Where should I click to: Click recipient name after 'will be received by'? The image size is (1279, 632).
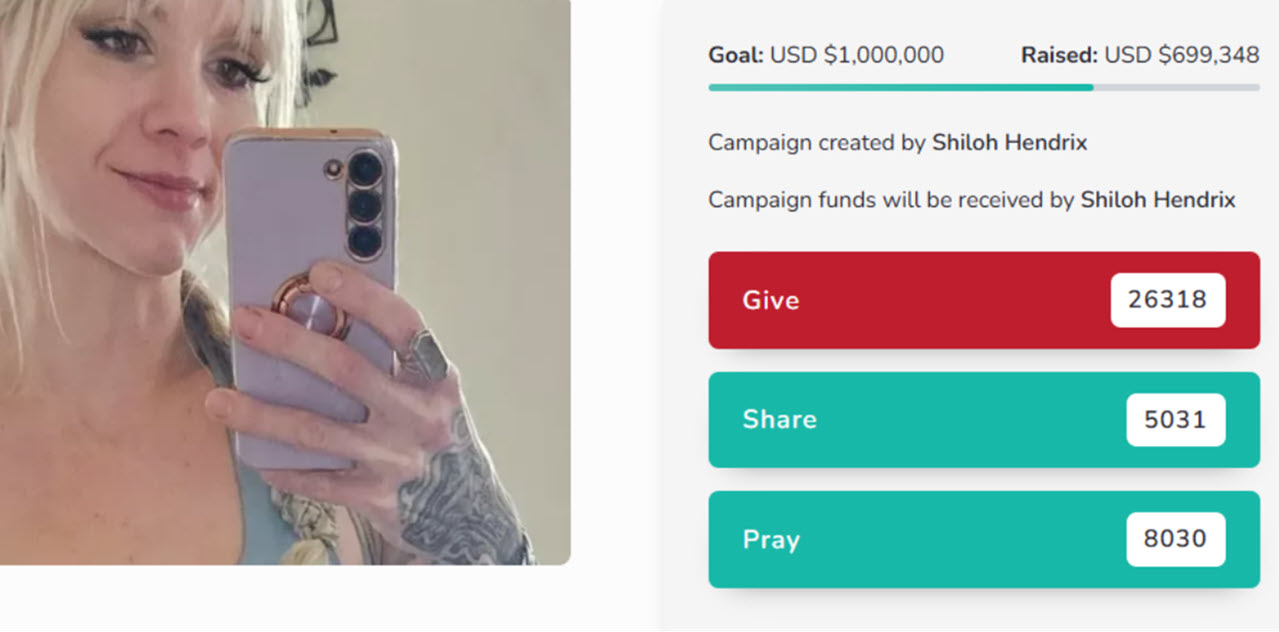click(x=1158, y=200)
